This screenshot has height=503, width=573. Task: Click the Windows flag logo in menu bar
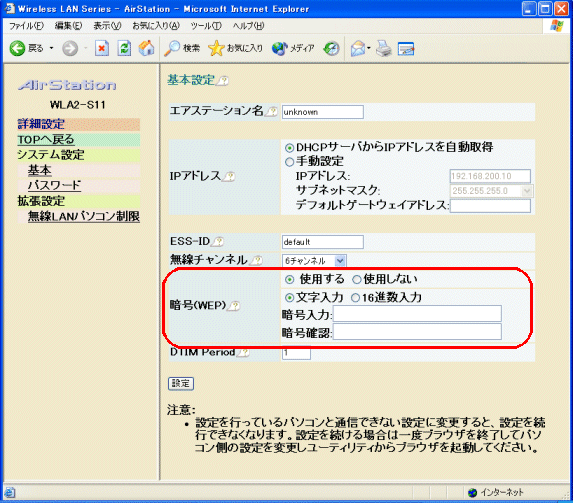pyautogui.click(x=557, y=26)
